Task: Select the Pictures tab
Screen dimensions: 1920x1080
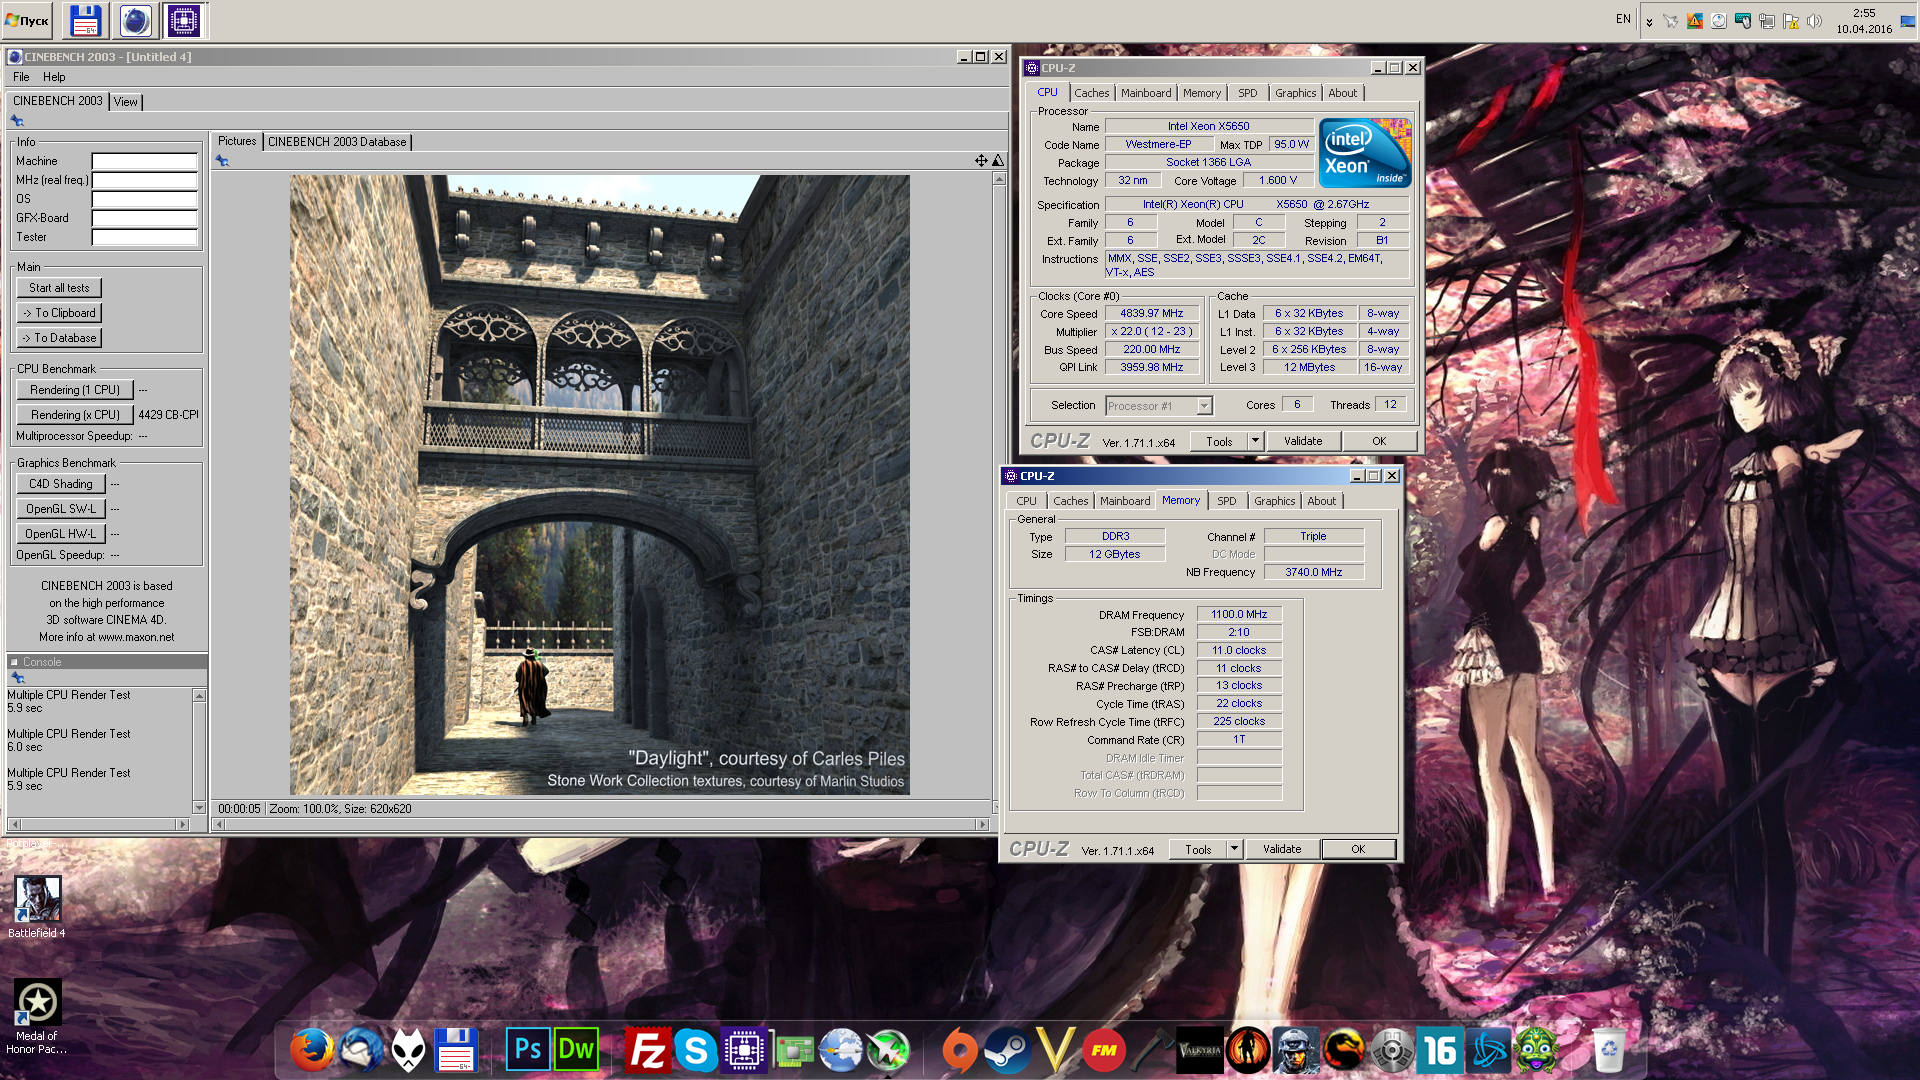Action: [237, 141]
